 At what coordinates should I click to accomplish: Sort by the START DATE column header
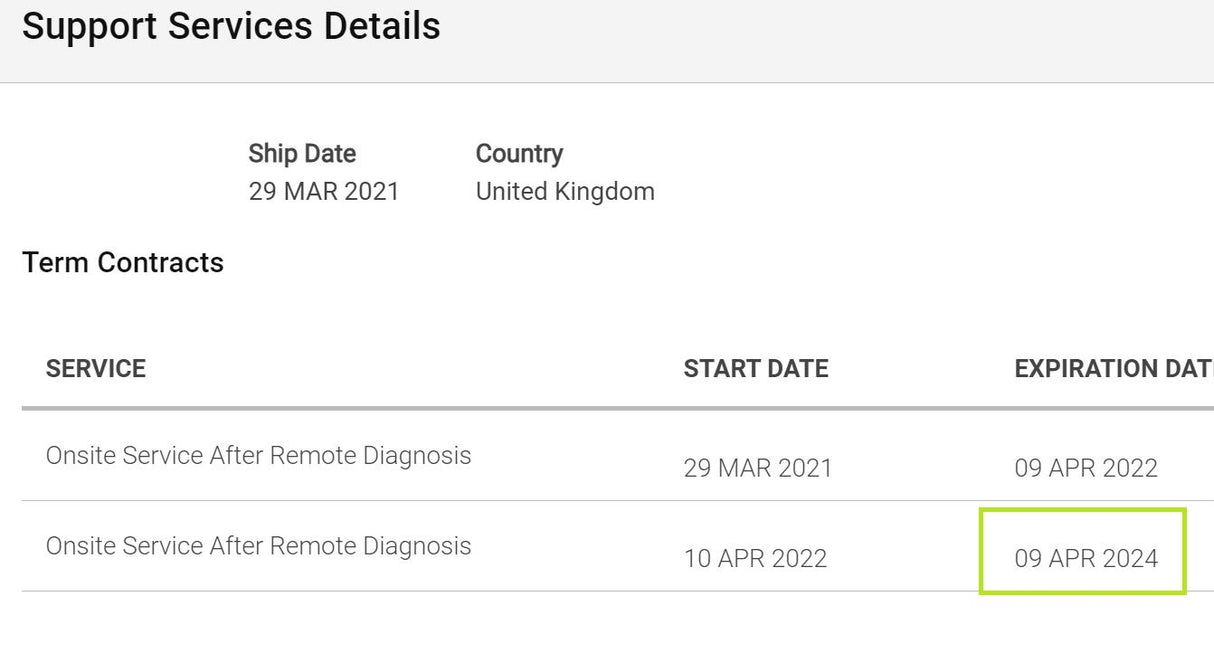756,369
